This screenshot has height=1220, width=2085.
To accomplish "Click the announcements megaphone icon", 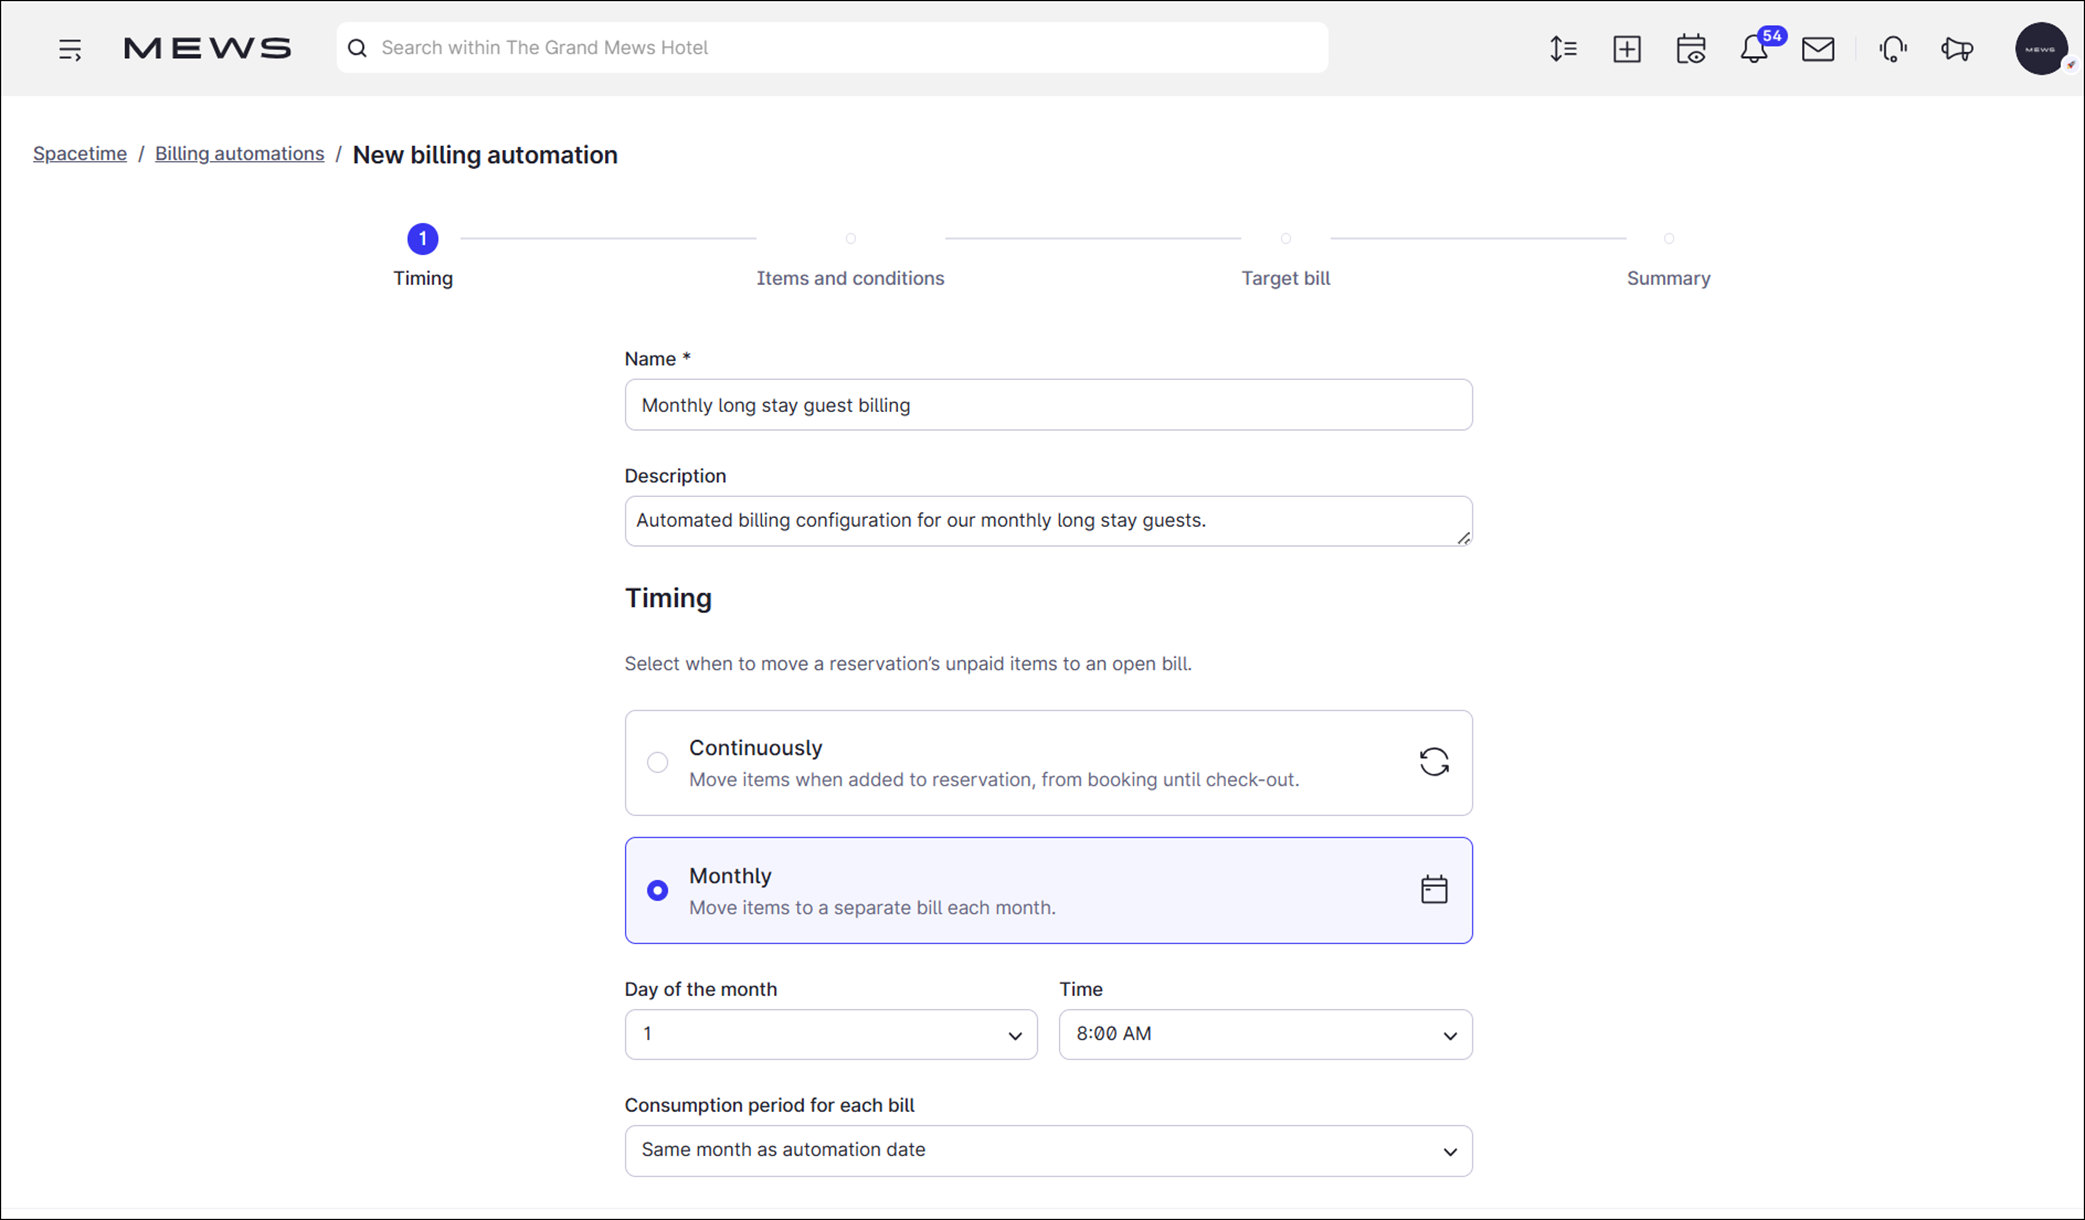I will tap(1957, 49).
